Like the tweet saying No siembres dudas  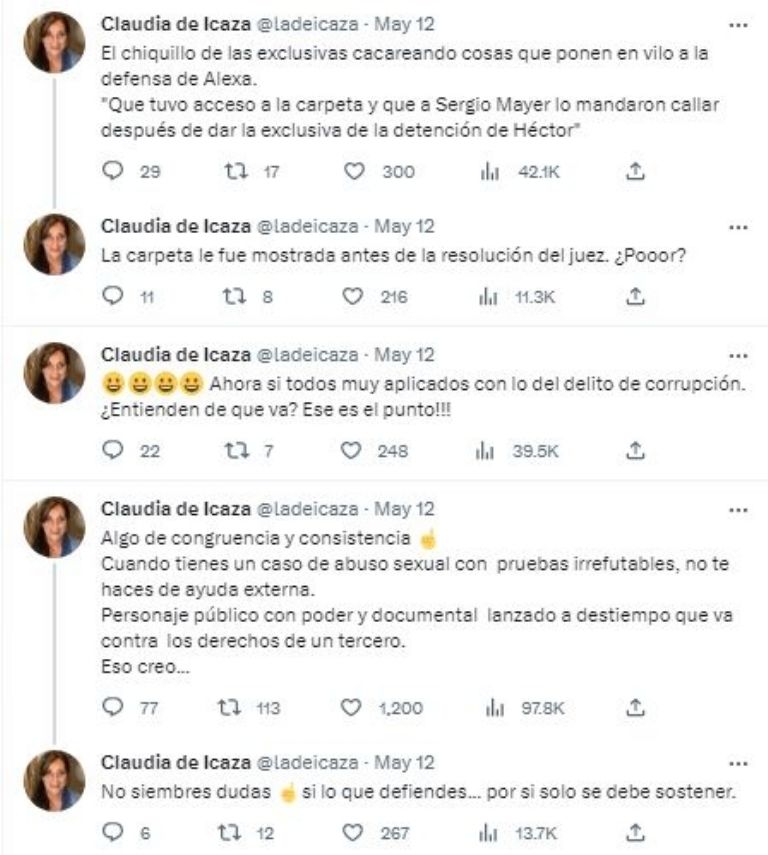pos(354,828)
